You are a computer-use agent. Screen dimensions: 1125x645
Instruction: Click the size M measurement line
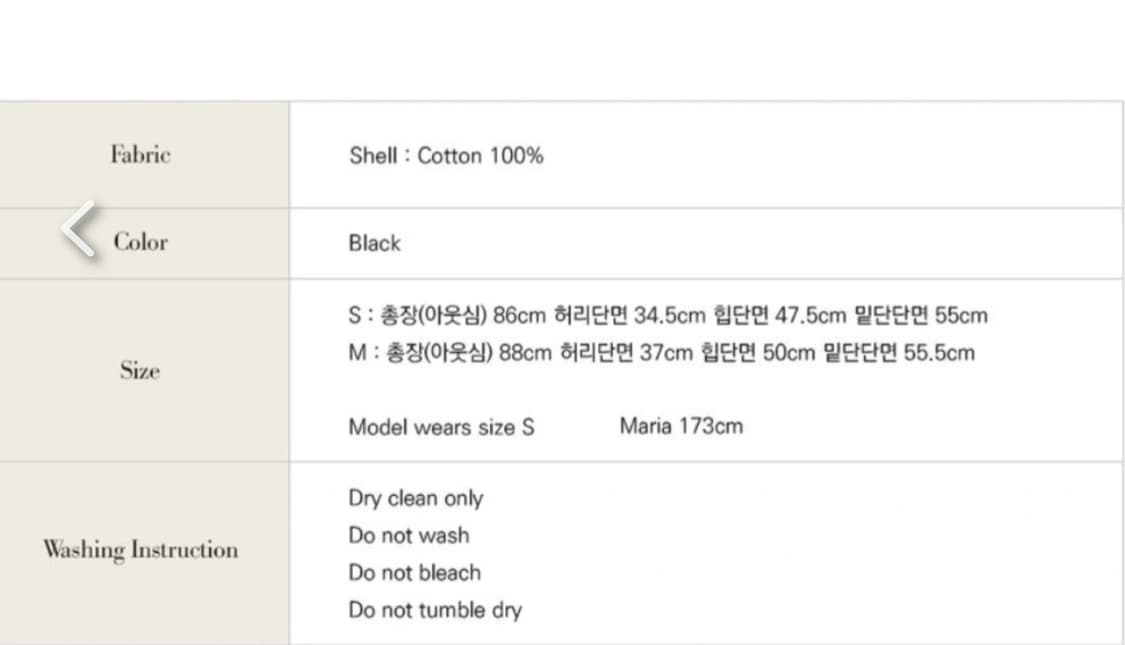coord(661,352)
